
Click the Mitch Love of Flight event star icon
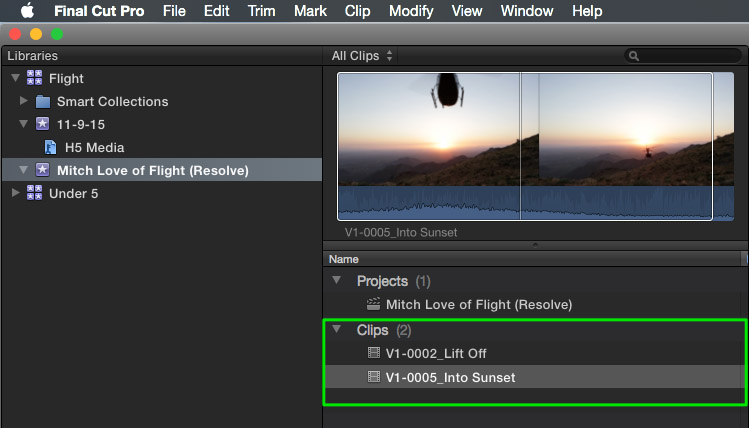43,170
